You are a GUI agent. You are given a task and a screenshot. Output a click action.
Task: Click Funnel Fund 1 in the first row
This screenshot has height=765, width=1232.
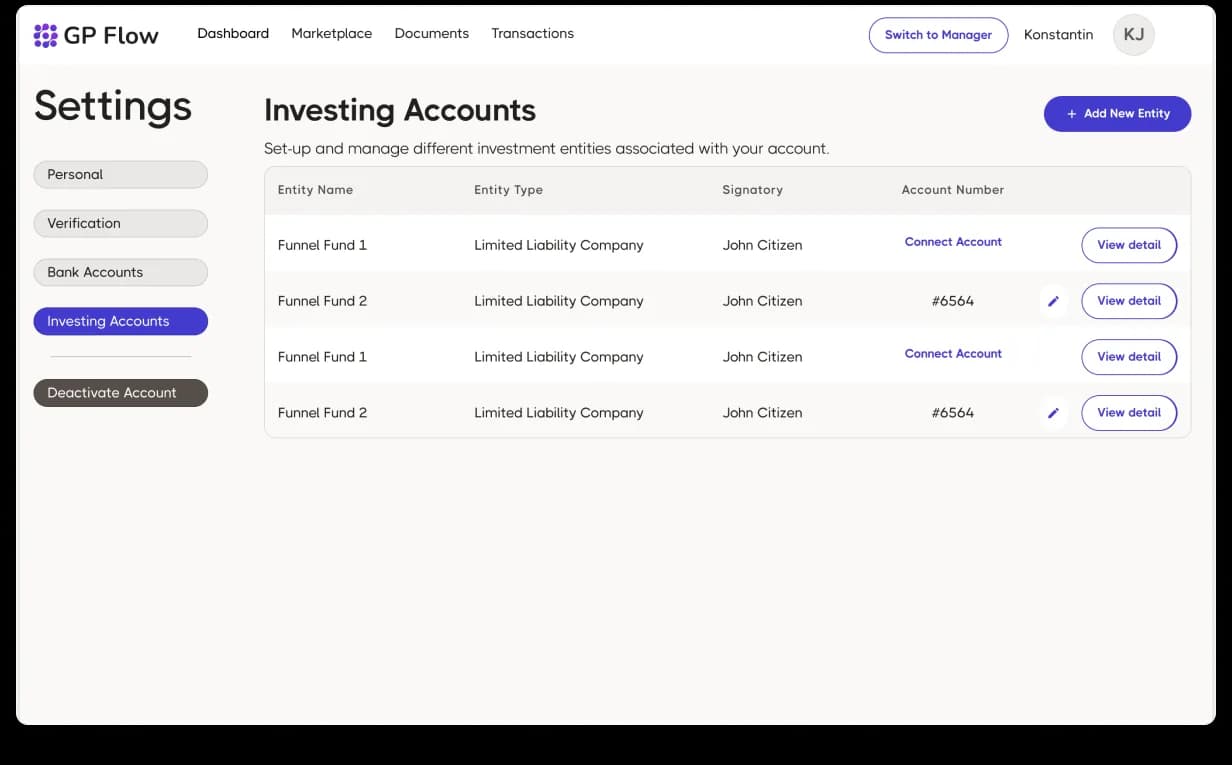coord(322,245)
